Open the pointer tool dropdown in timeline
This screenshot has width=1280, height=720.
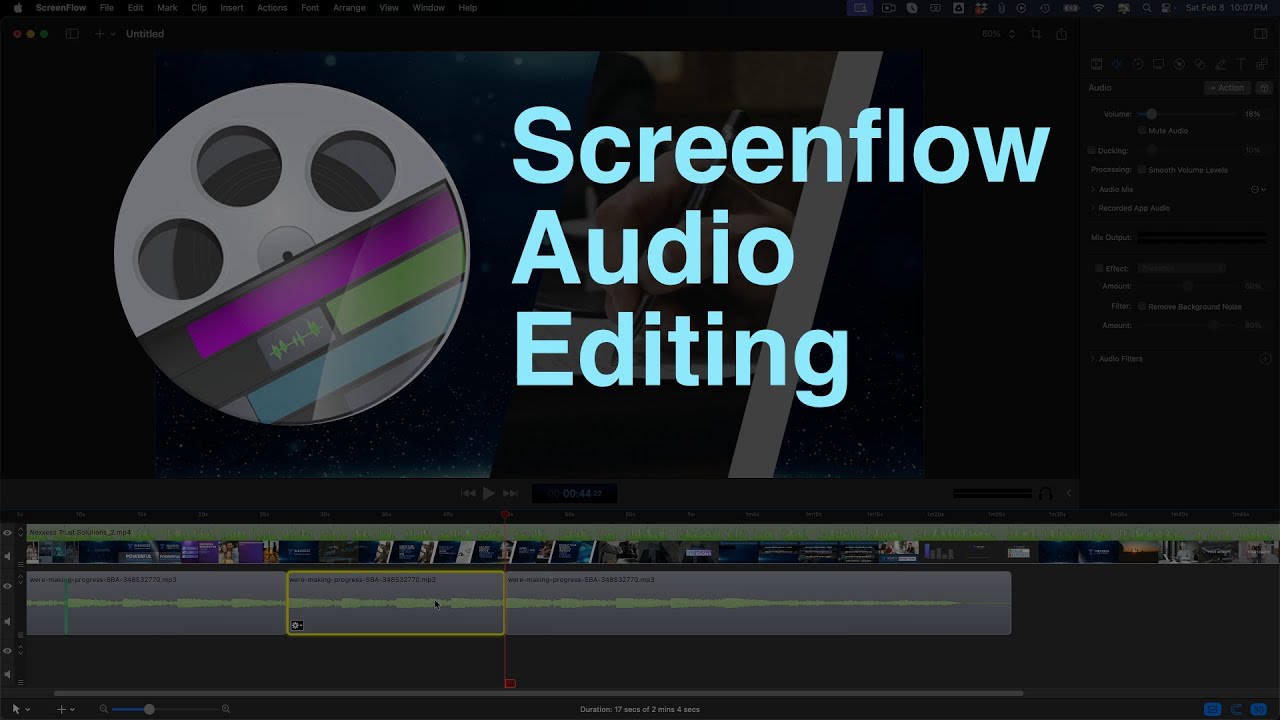(x=20, y=709)
